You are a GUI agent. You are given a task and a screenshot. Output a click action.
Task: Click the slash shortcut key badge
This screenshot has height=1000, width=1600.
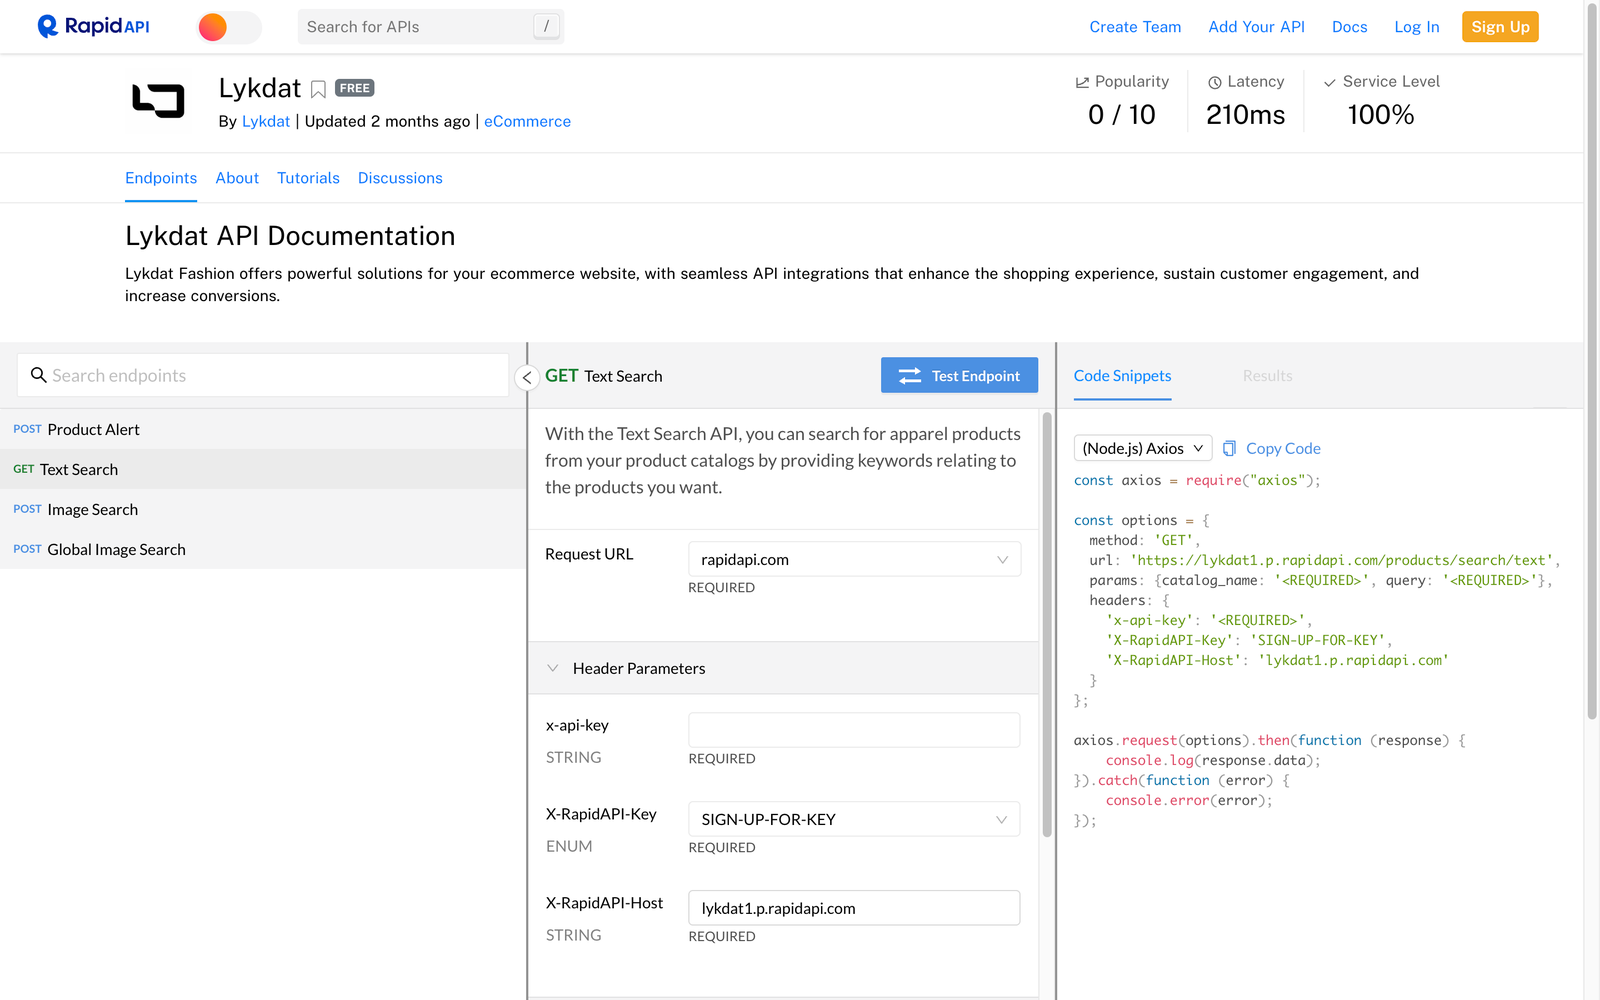[x=546, y=27]
